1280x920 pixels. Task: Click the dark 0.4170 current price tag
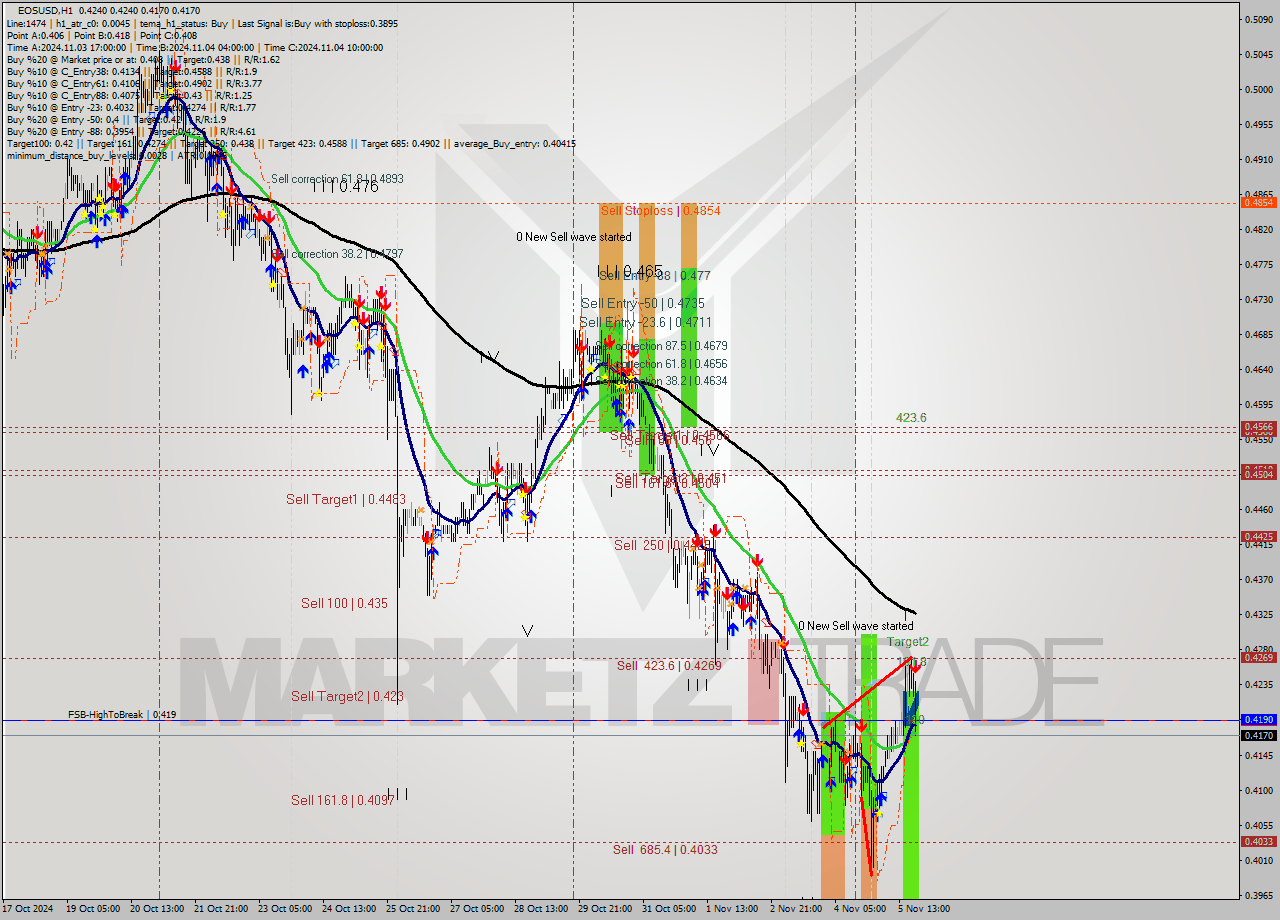point(1258,735)
